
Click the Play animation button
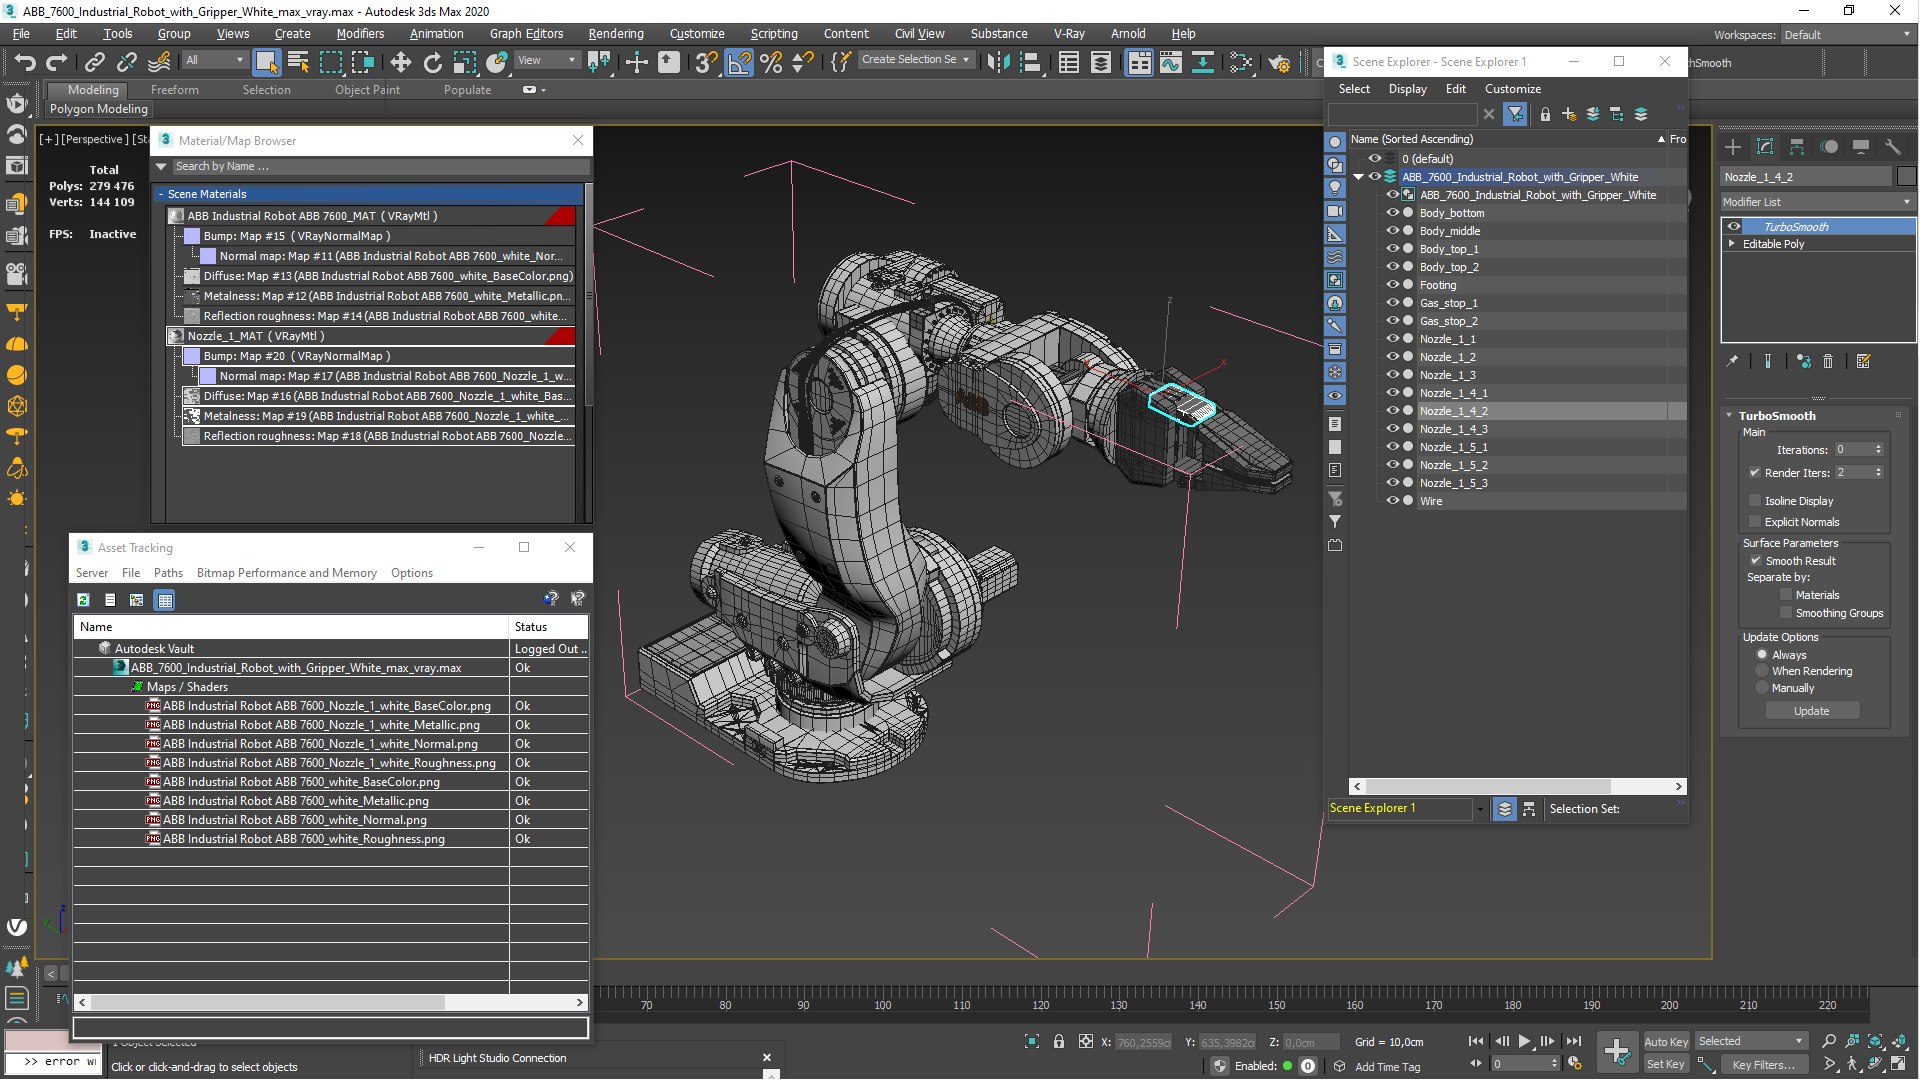pyautogui.click(x=1524, y=1041)
